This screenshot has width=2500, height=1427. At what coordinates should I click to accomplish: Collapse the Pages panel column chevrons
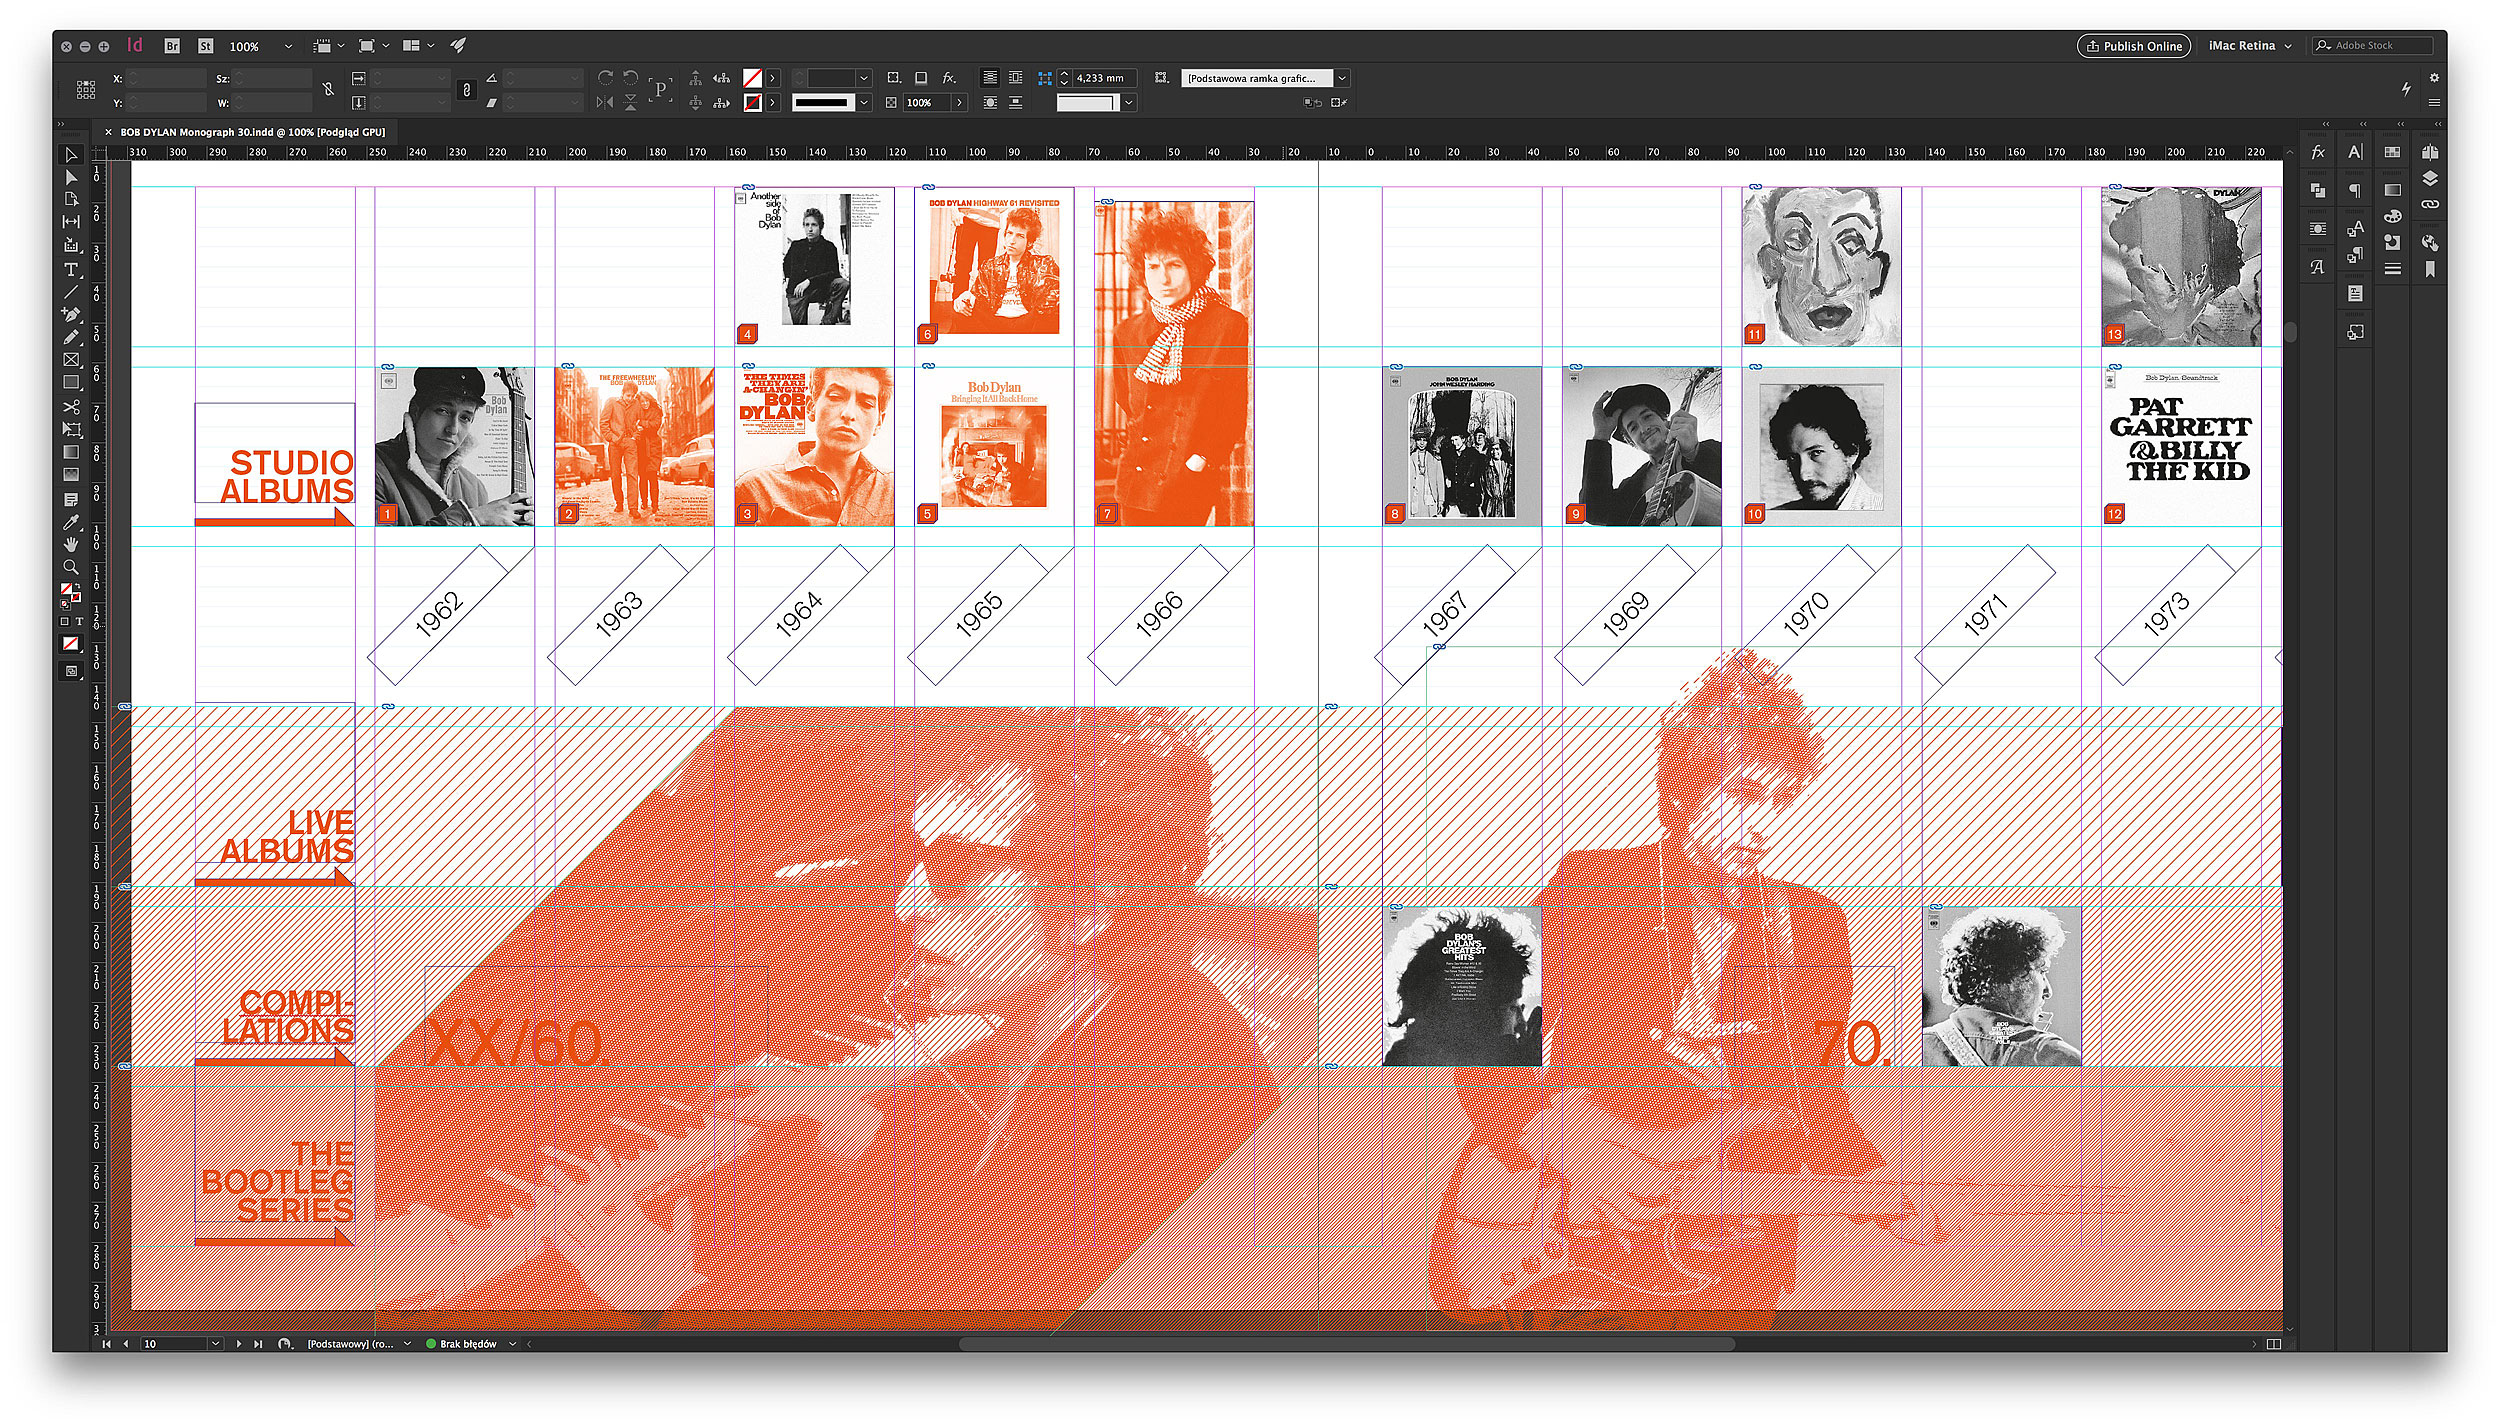coord(2438,124)
